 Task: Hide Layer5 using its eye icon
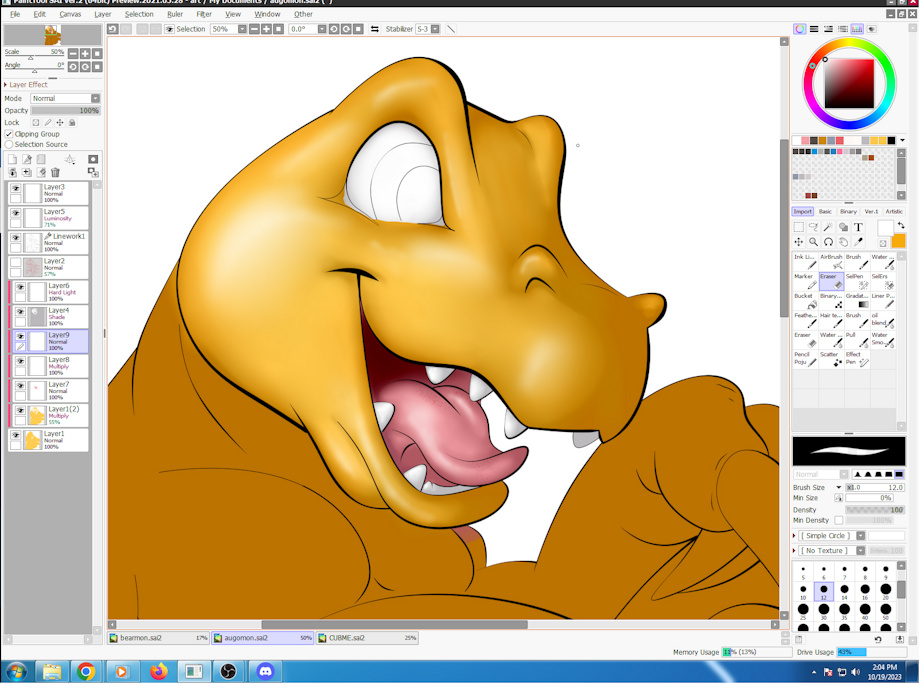16,212
